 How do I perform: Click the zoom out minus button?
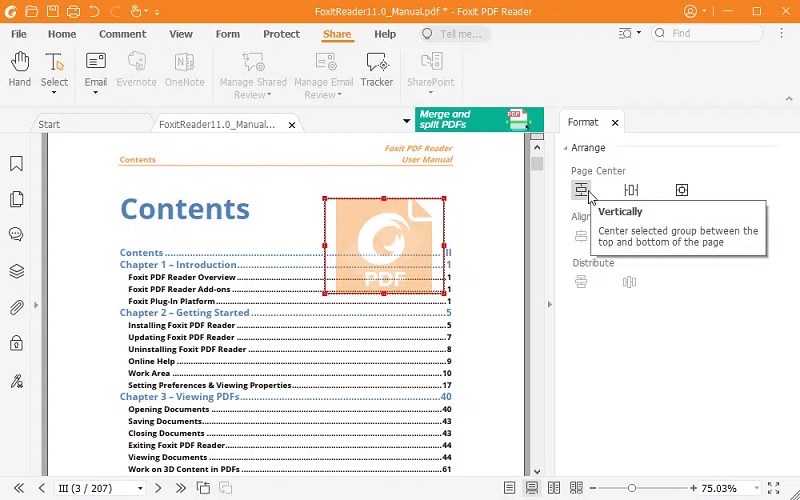(x=592, y=488)
